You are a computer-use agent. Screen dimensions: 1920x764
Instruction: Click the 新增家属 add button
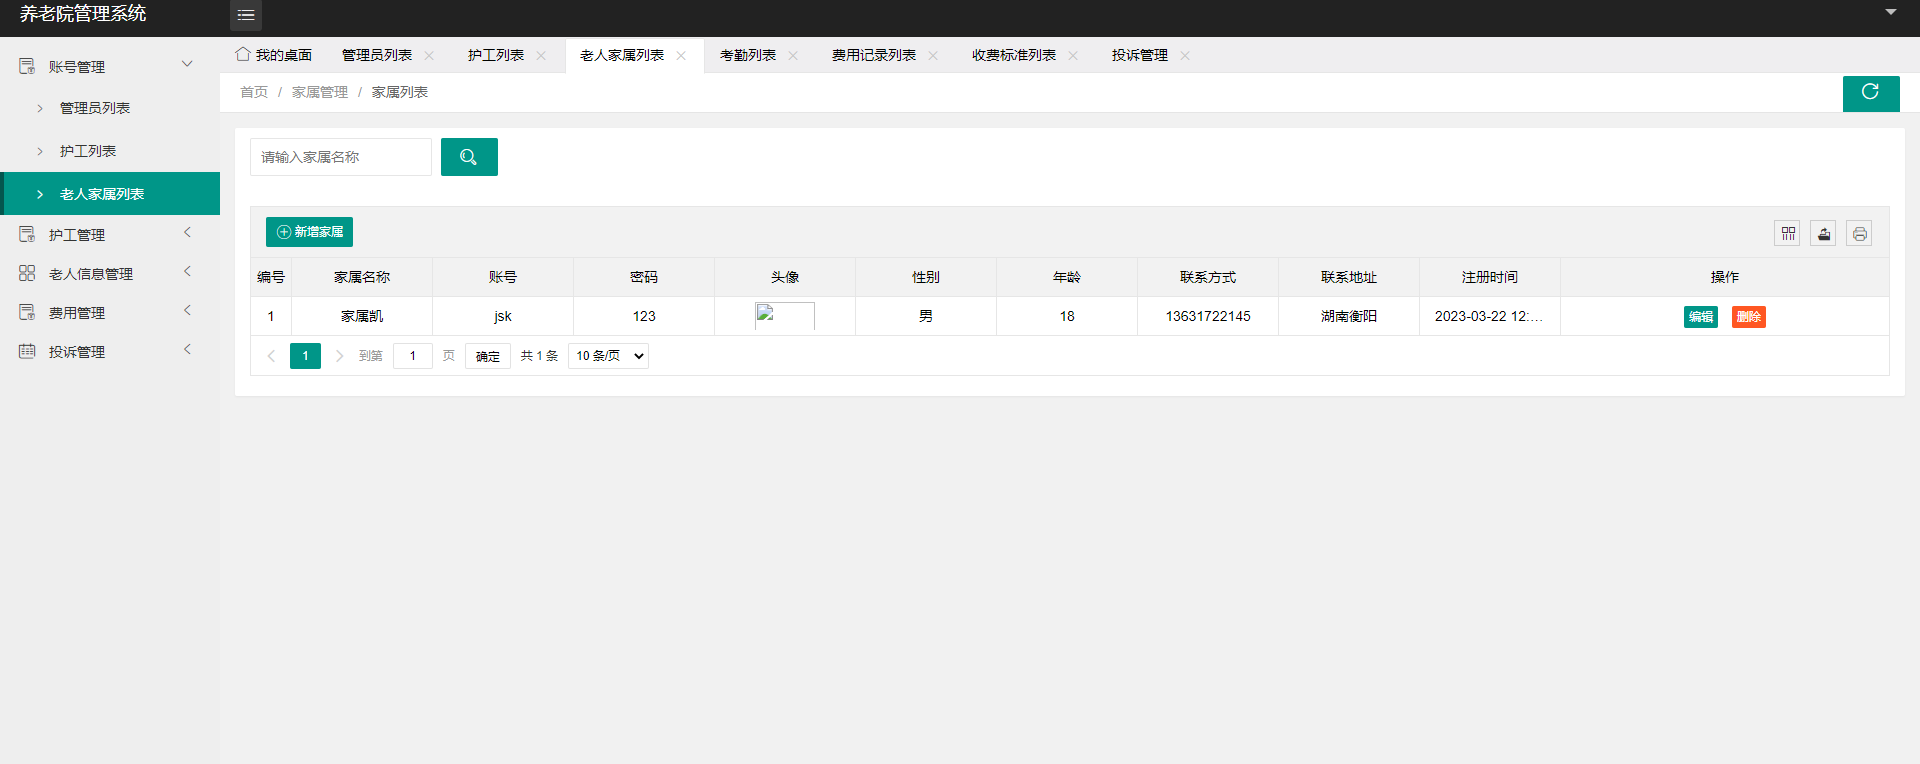pos(309,232)
